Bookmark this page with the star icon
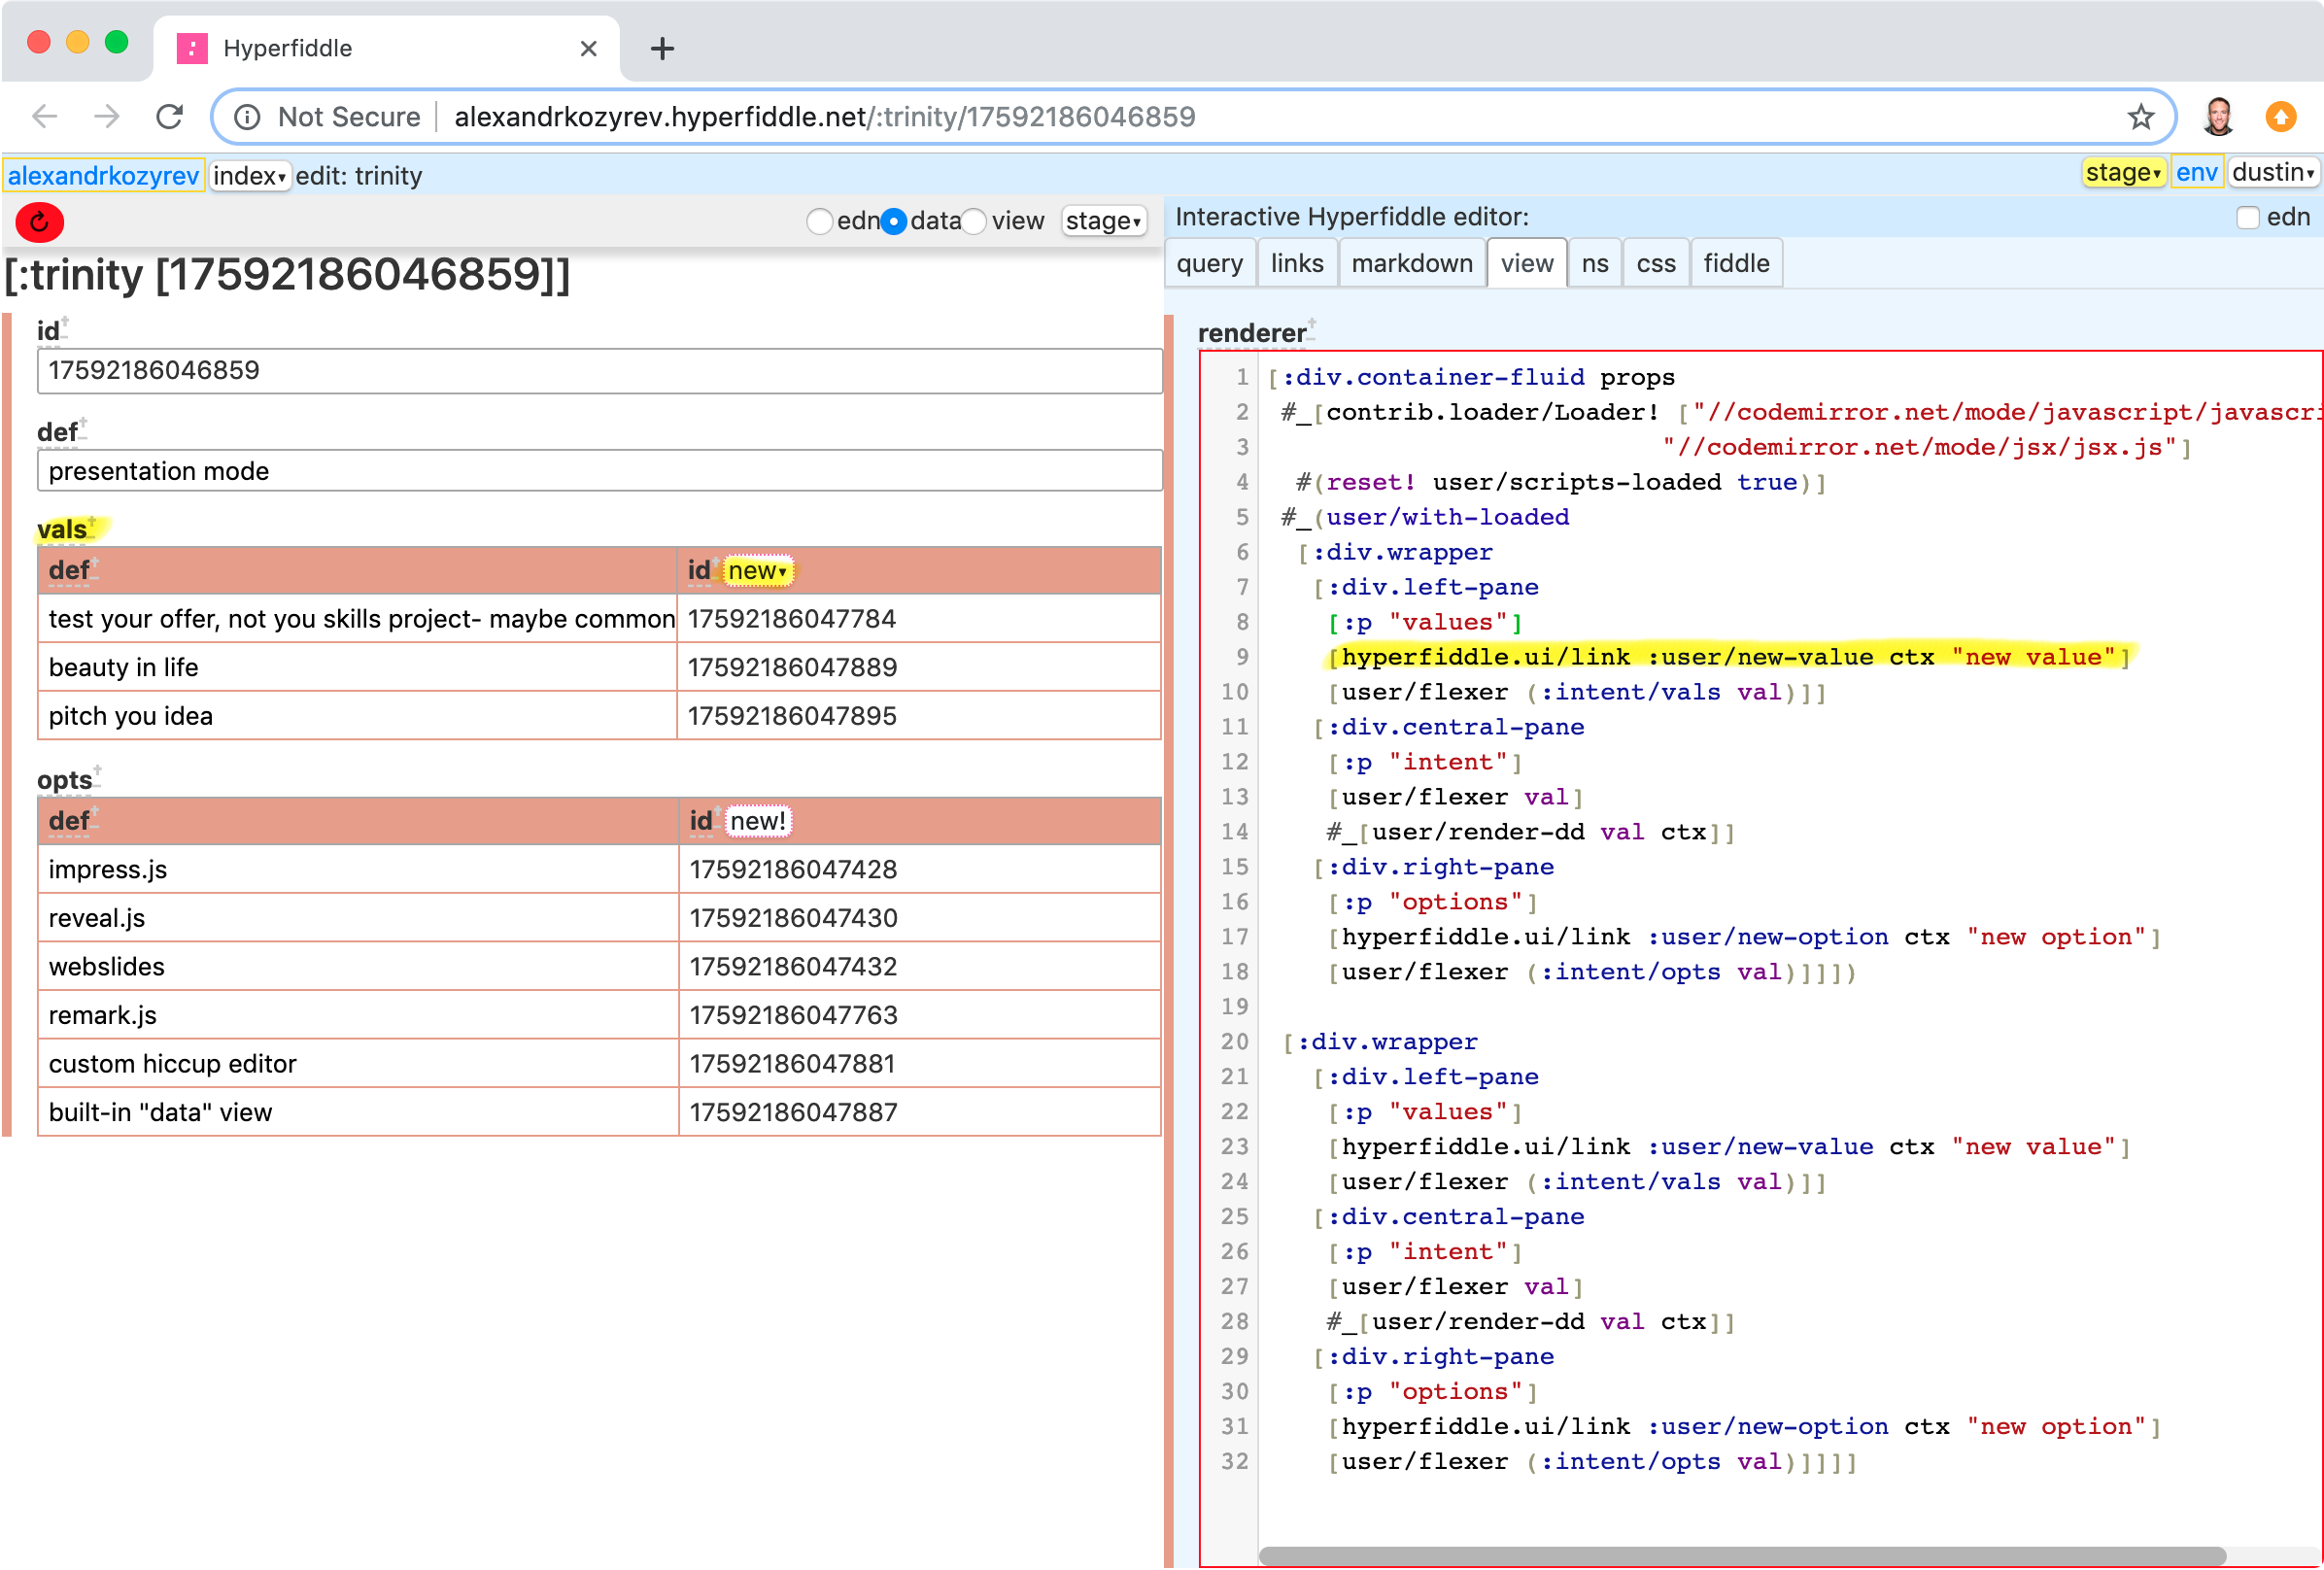 coord(2140,117)
